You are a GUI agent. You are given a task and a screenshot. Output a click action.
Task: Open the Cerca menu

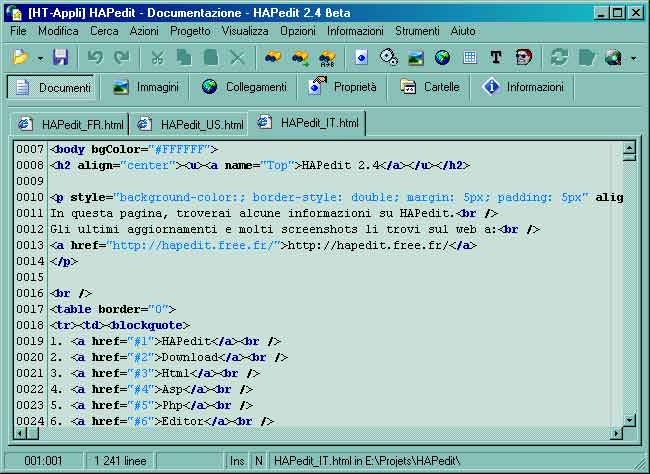[x=104, y=31]
